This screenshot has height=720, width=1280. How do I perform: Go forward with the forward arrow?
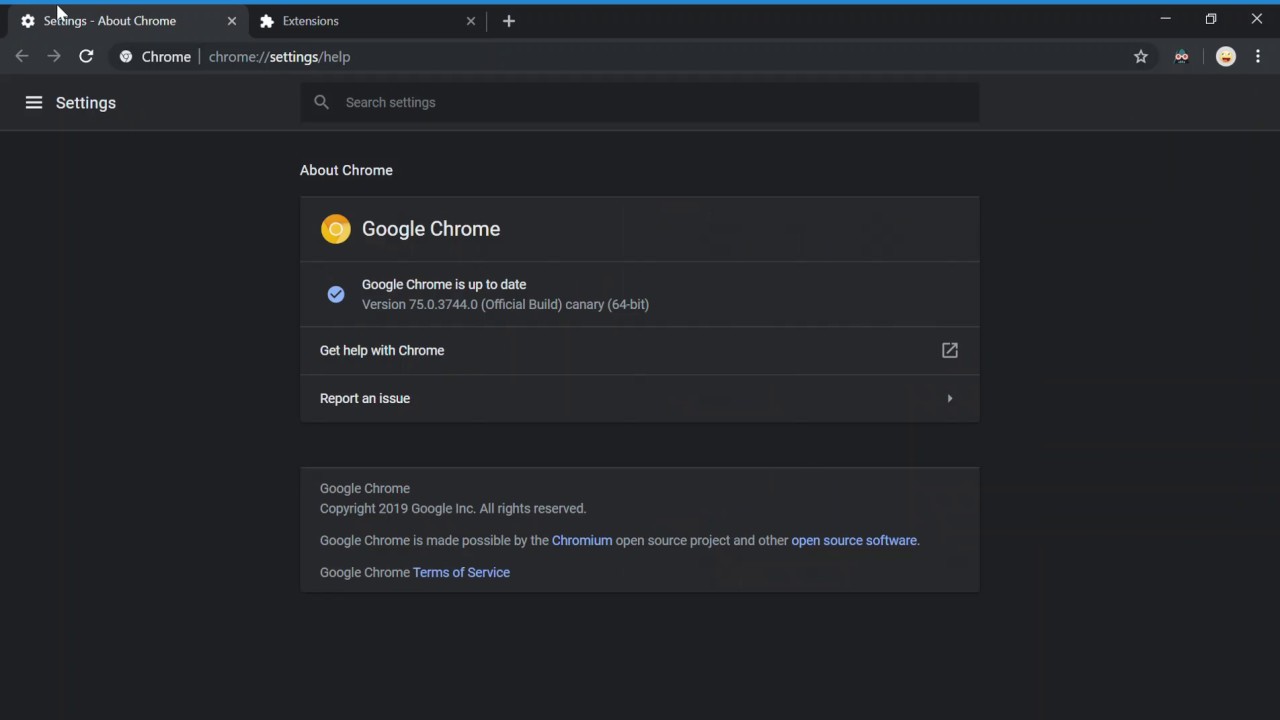pos(54,57)
